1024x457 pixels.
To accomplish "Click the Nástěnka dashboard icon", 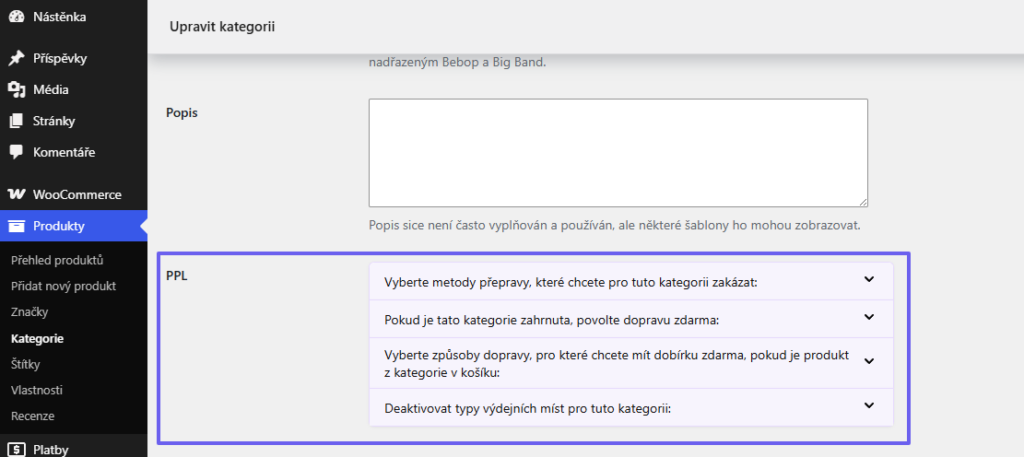I will tap(16, 17).
